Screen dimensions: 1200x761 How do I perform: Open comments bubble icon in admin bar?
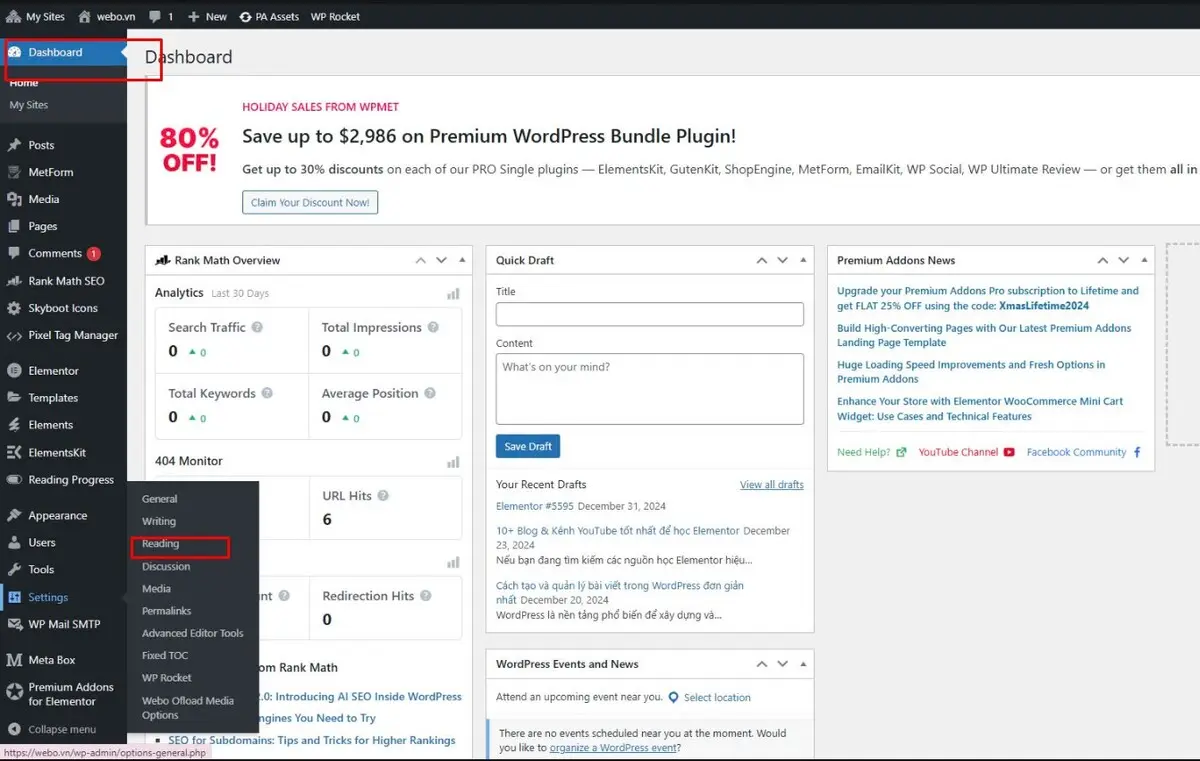154,17
